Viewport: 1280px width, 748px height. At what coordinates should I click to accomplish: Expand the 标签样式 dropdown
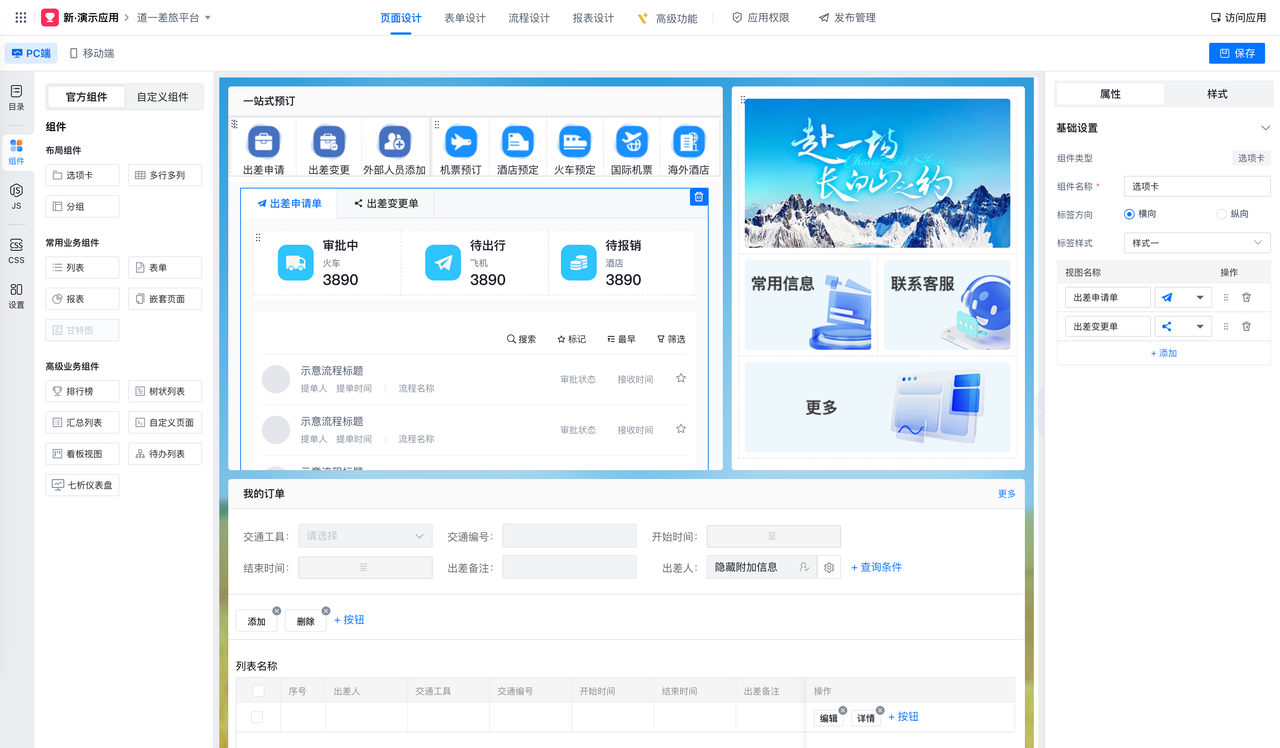point(1197,243)
